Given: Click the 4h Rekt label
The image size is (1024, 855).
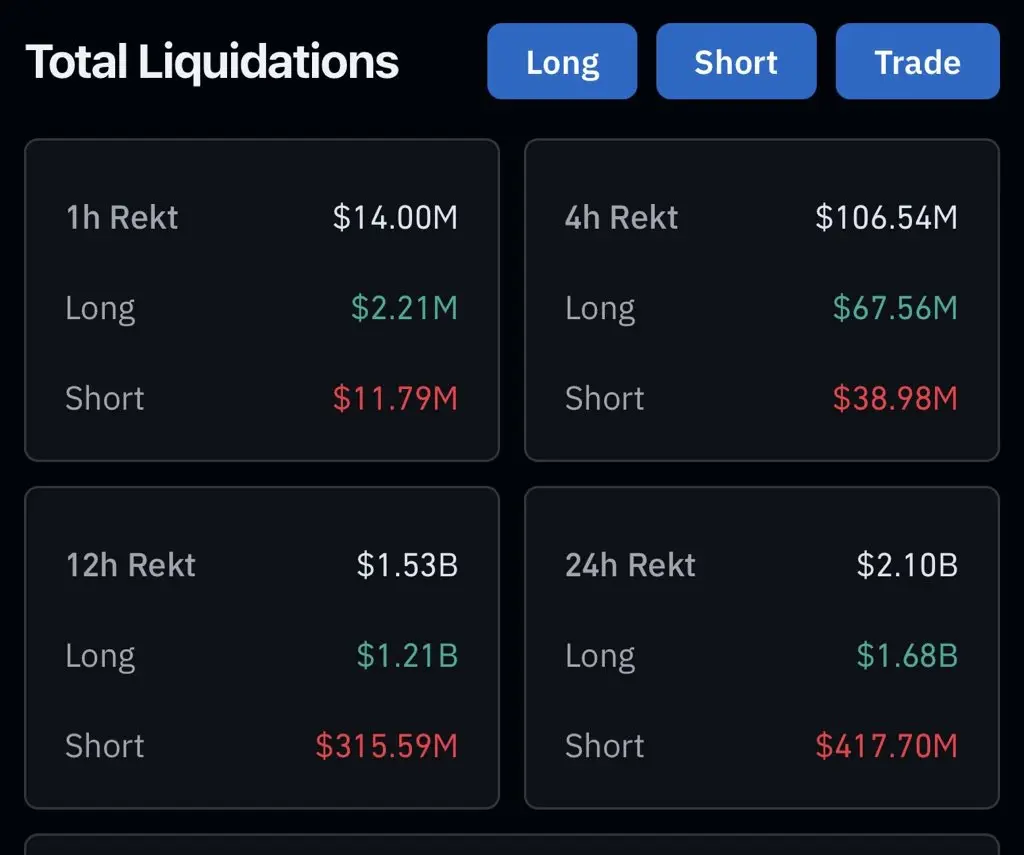Looking at the screenshot, I should (x=622, y=218).
